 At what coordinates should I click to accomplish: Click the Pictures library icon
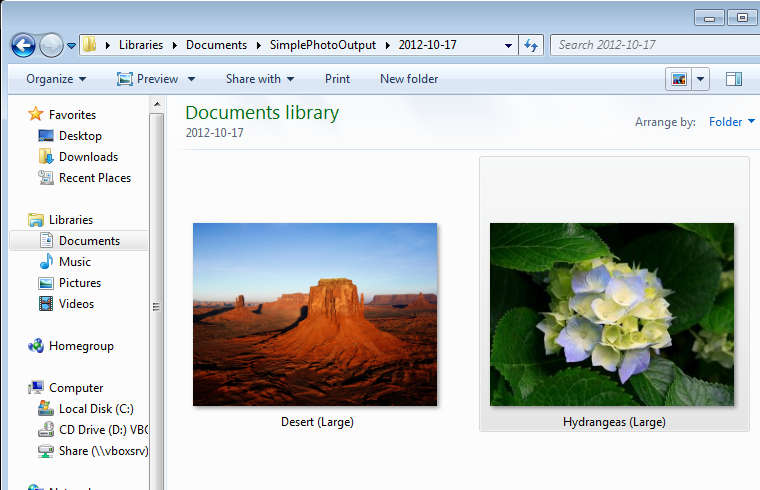pyautogui.click(x=46, y=283)
